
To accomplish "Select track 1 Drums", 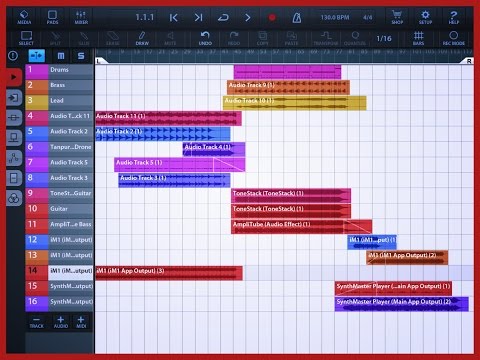I will 59,71.
